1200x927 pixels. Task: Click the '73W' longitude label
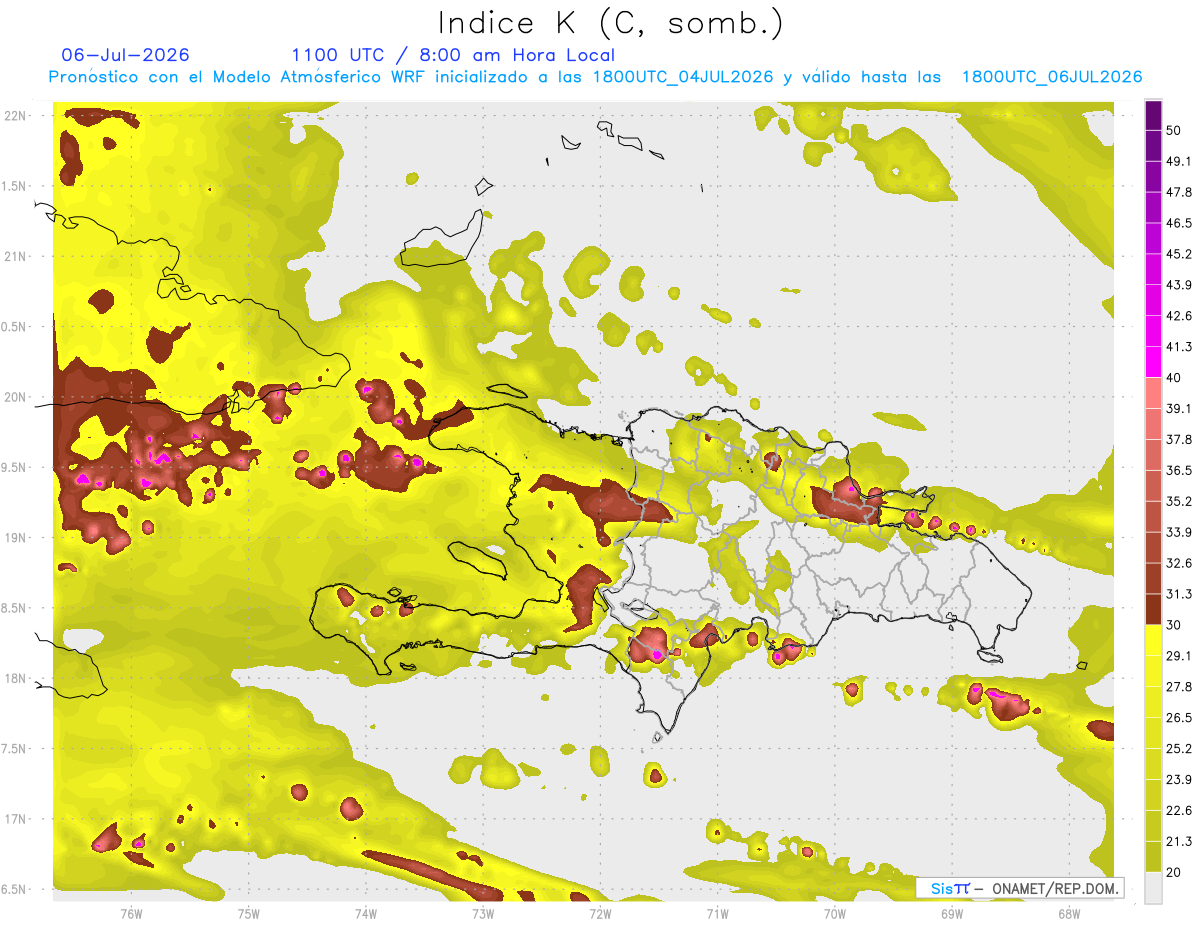click(x=482, y=914)
